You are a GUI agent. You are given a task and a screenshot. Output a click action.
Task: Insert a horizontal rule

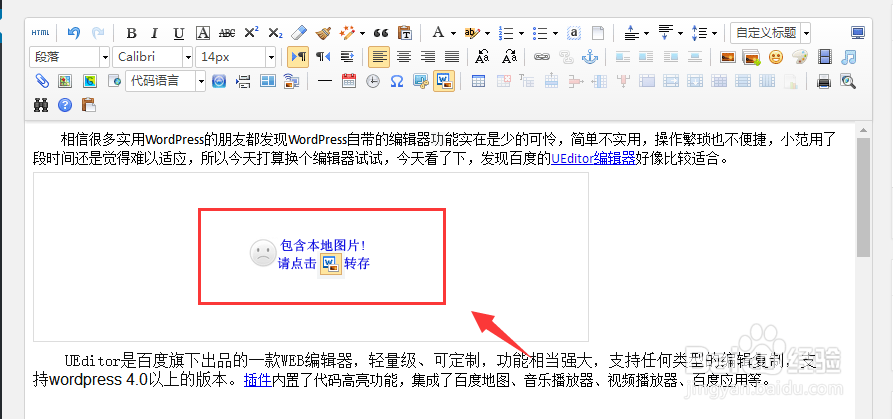coord(325,81)
